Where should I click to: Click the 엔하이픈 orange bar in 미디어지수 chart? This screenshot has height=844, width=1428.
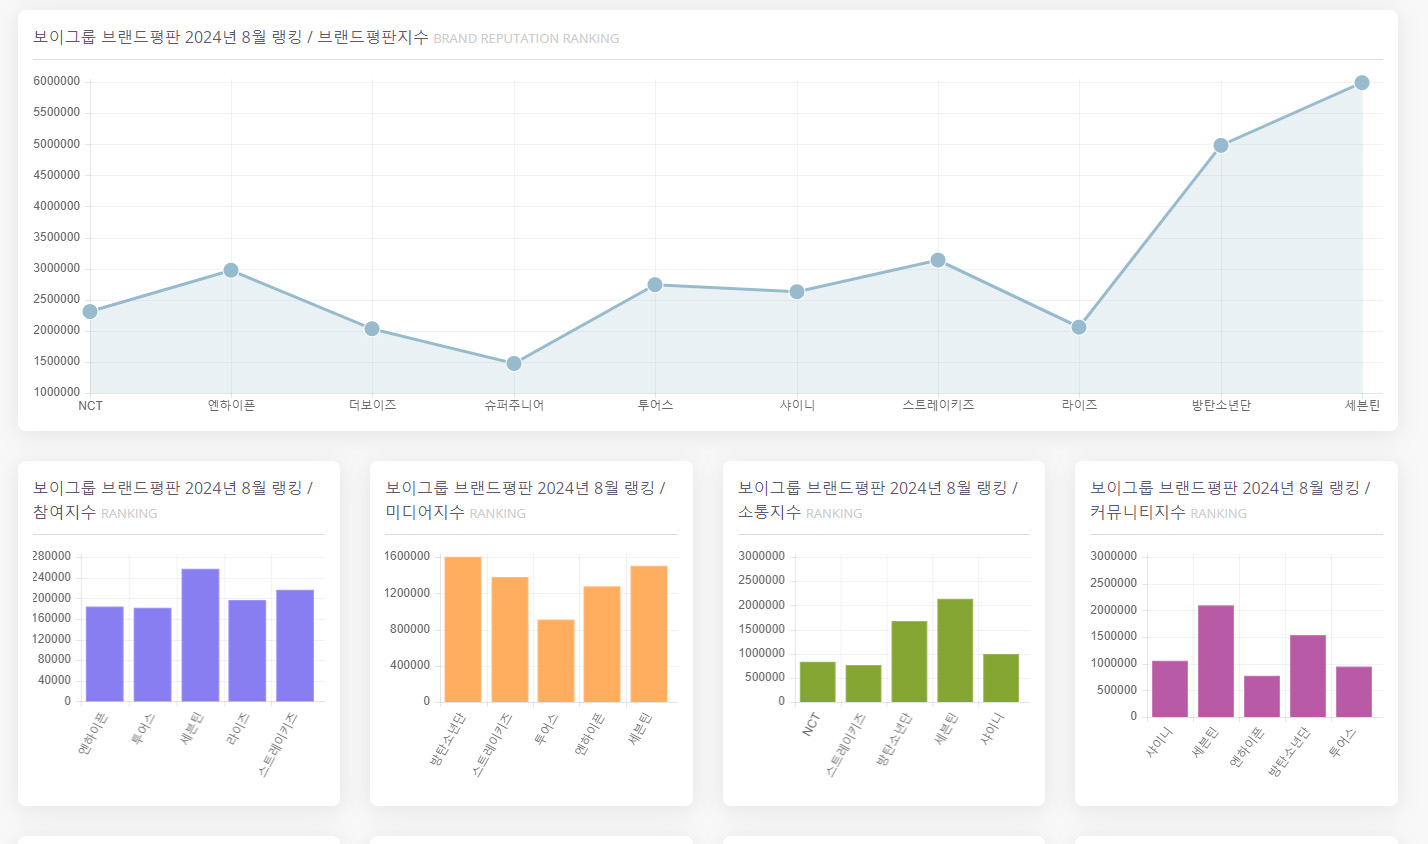[602, 644]
